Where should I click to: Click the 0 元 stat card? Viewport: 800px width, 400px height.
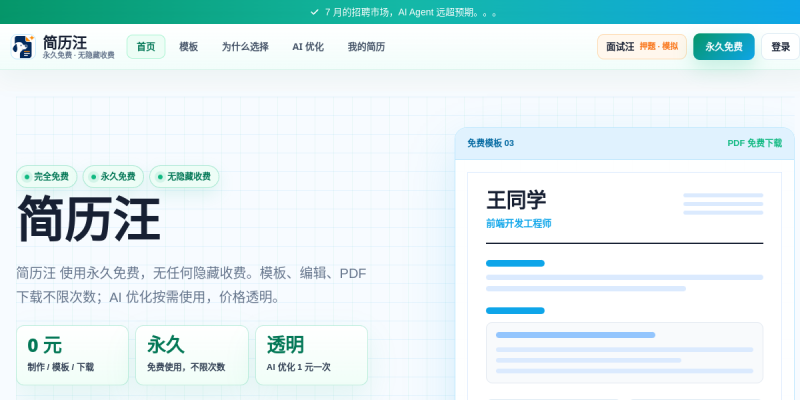point(72,355)
